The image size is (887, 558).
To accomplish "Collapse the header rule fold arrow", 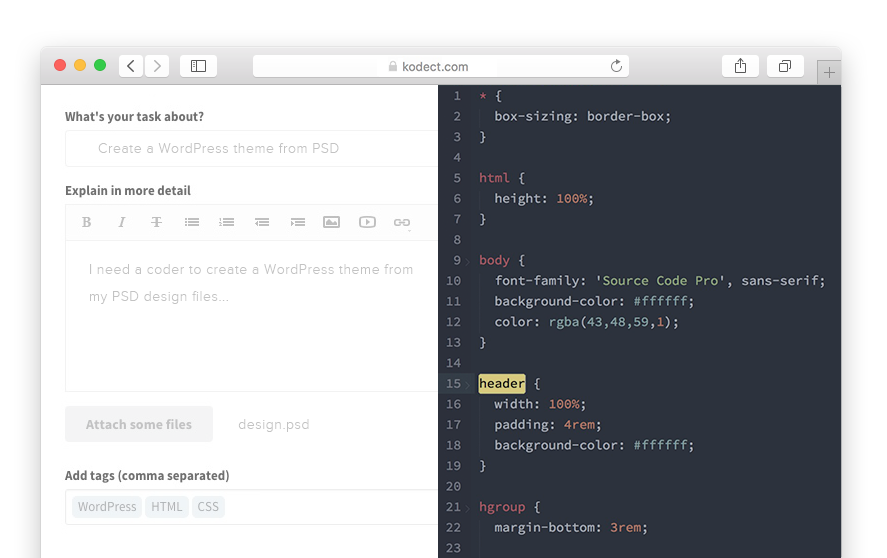I will [468, 385].
